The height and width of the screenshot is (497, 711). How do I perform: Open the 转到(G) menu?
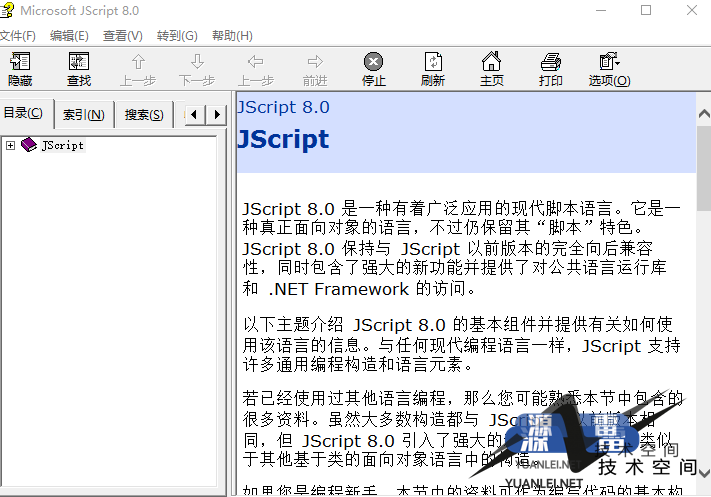click(x=177, y=36)
